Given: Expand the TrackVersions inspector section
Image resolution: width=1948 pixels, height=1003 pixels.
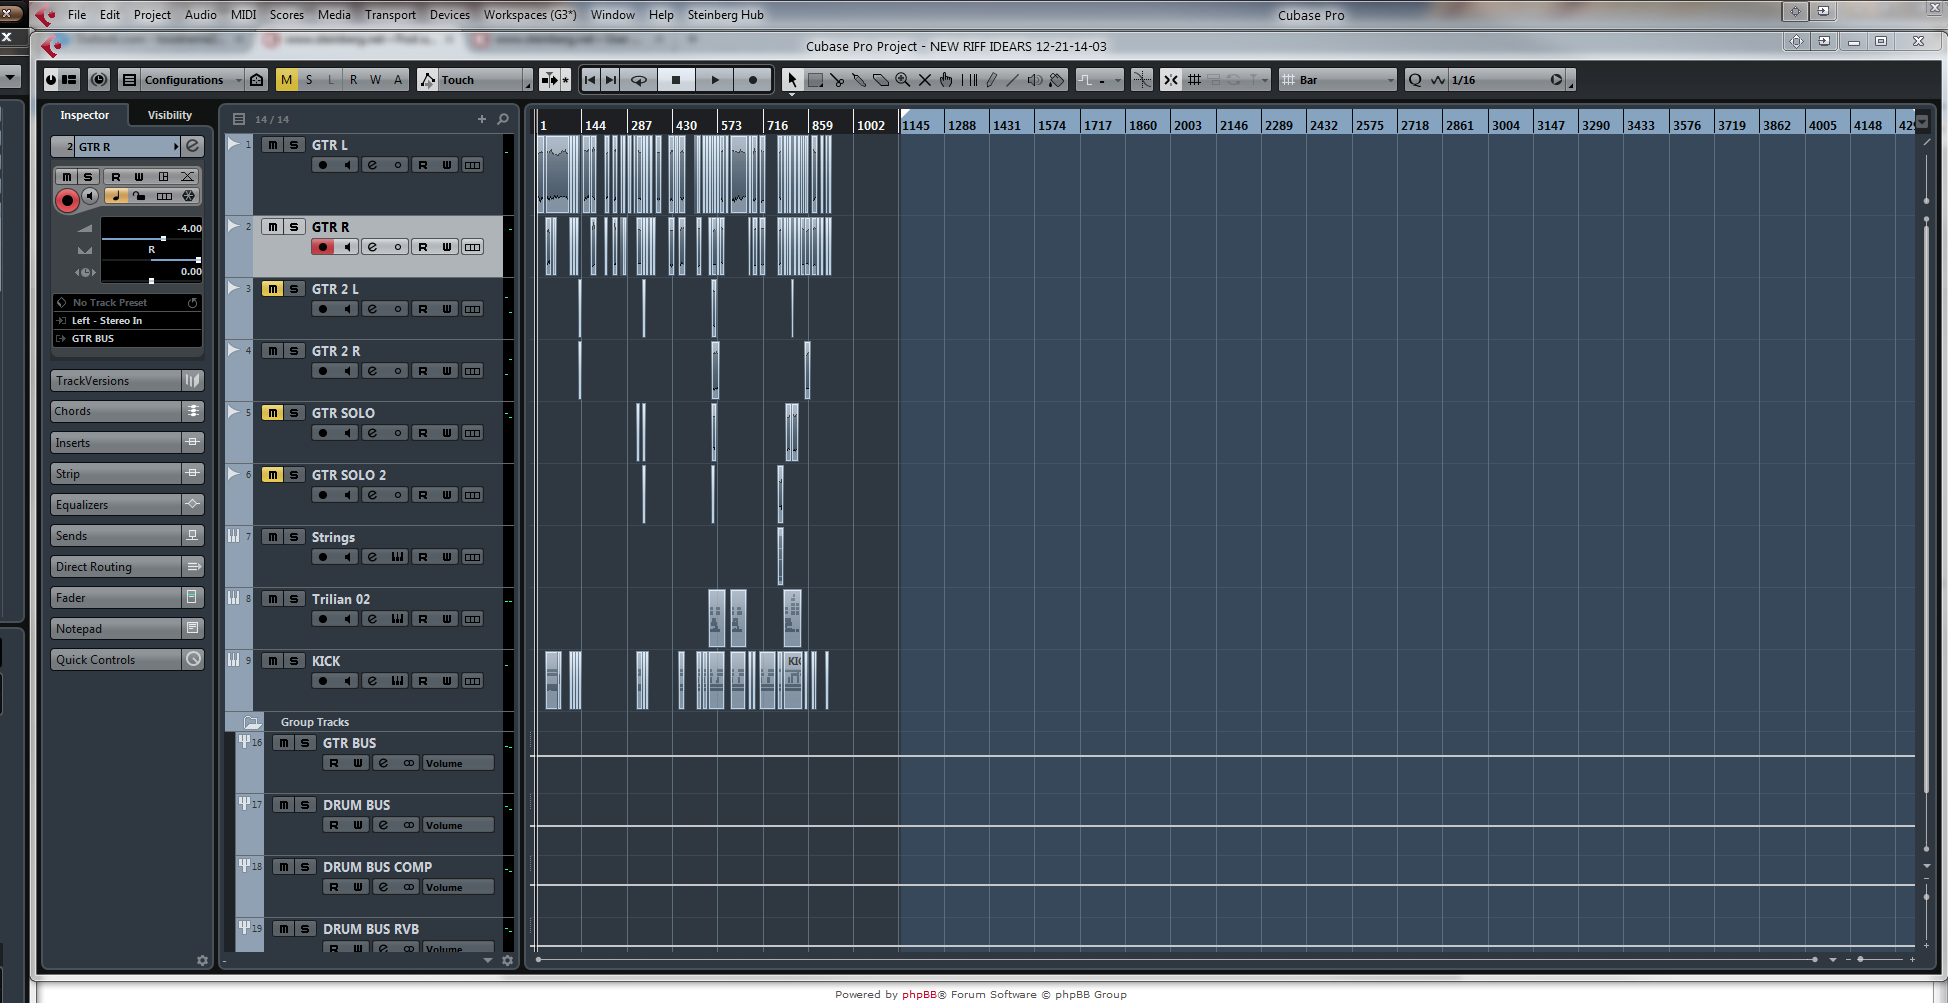Looking at the screenshot, I should point(127,381).
